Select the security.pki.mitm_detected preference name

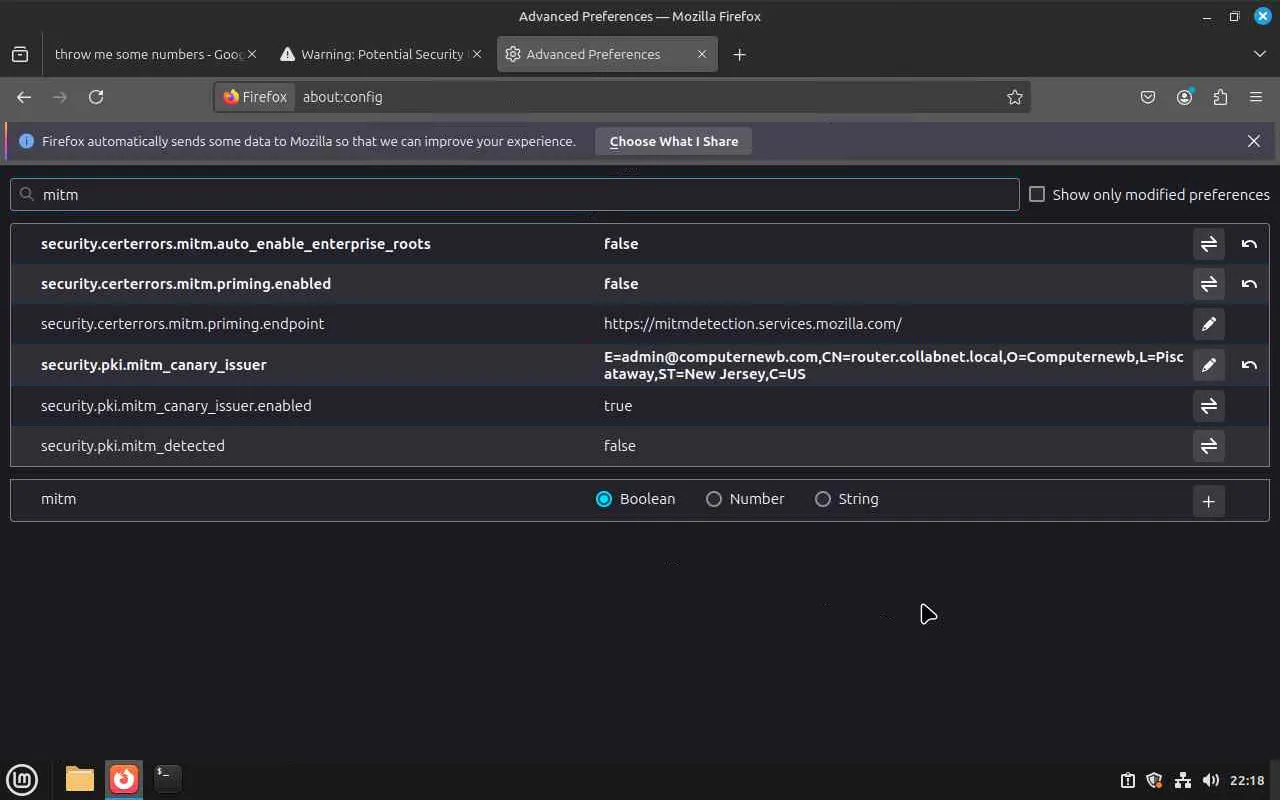coord(133,446)
